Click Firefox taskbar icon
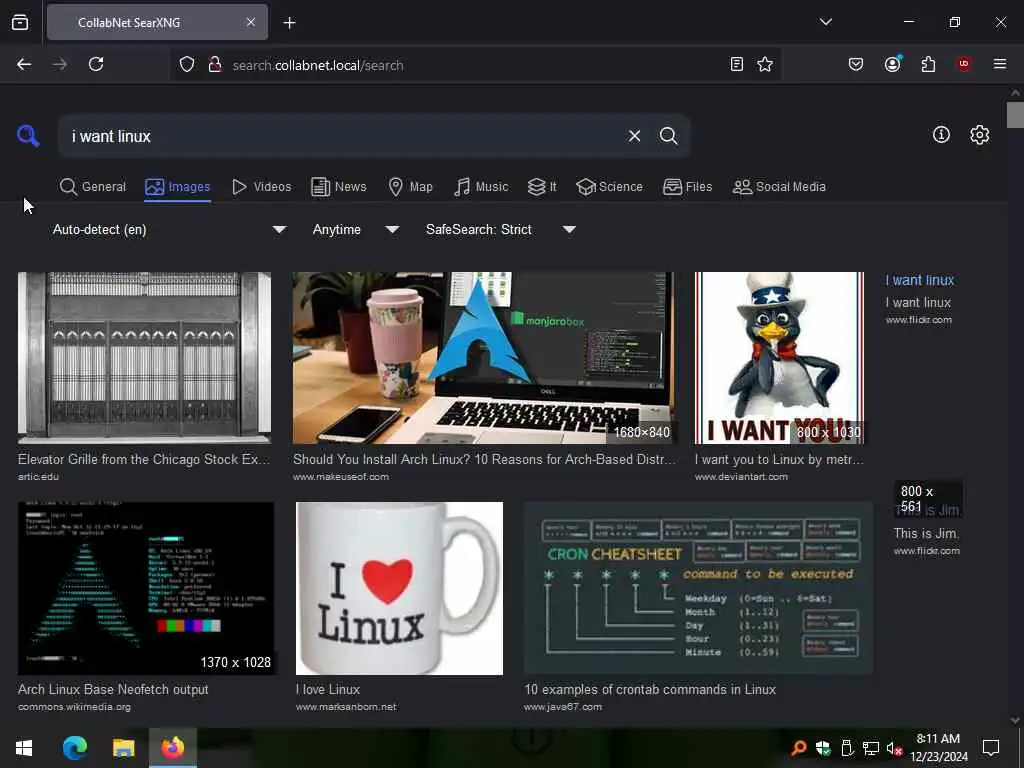 click(x=173, y=748)
